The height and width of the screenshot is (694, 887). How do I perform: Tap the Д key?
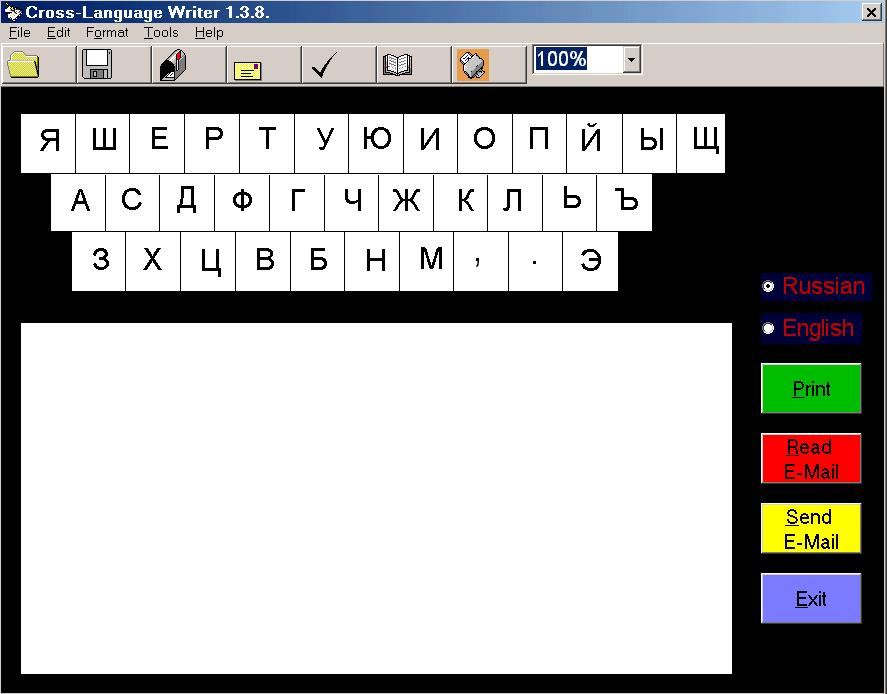point(187,202)
